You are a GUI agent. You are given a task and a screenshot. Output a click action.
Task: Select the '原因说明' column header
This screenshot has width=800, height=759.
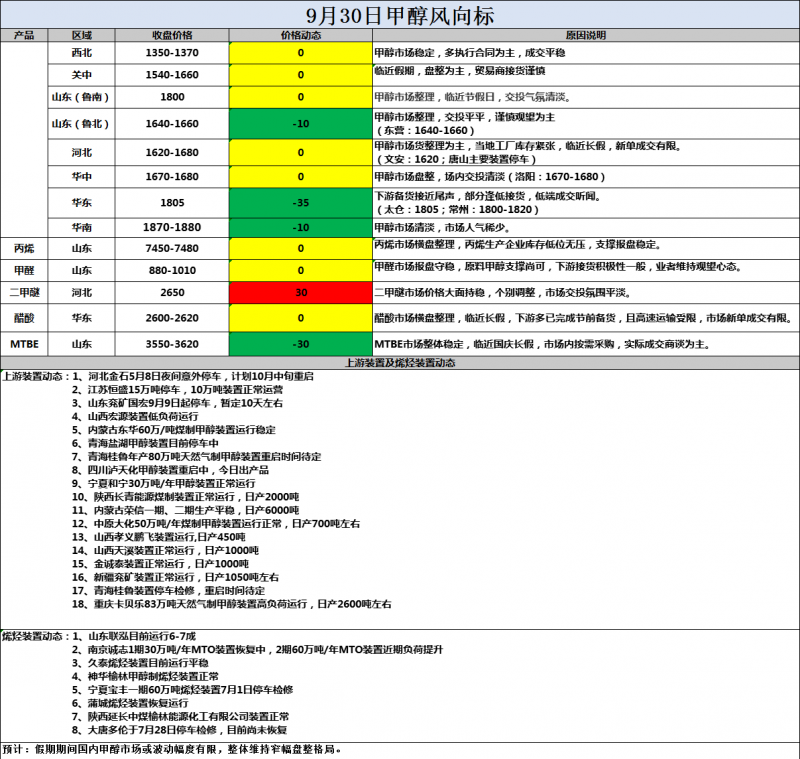click(x=586, y=35)
